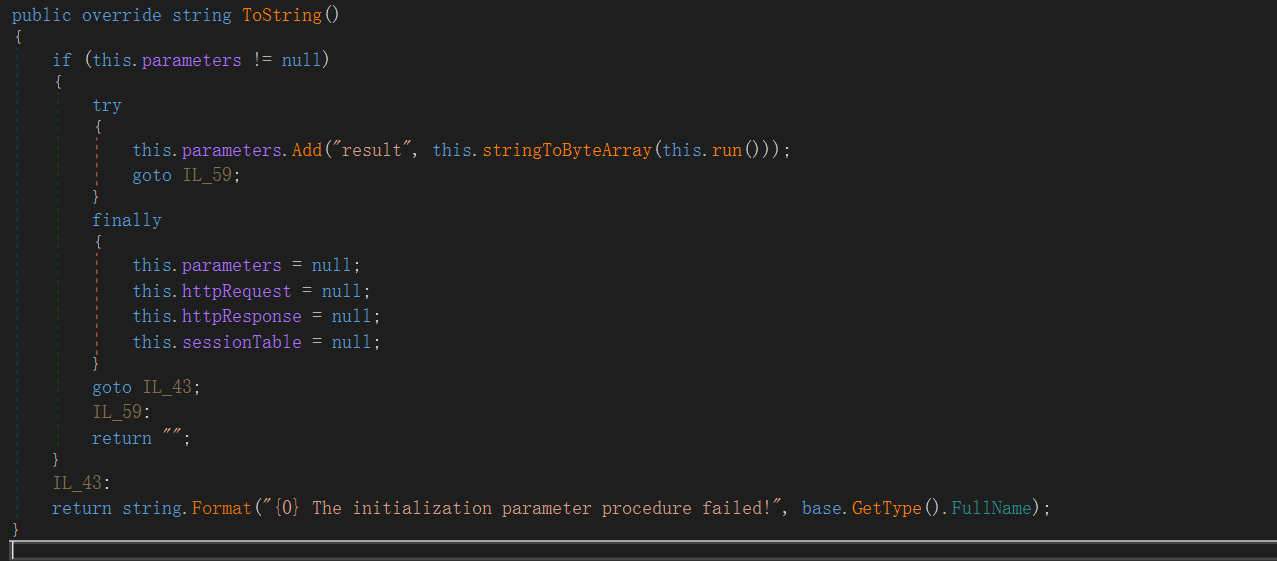The height and width of the screenshot is (561, 1277).
Task: Click the IL_43: label definition
Action: [81, 483]
